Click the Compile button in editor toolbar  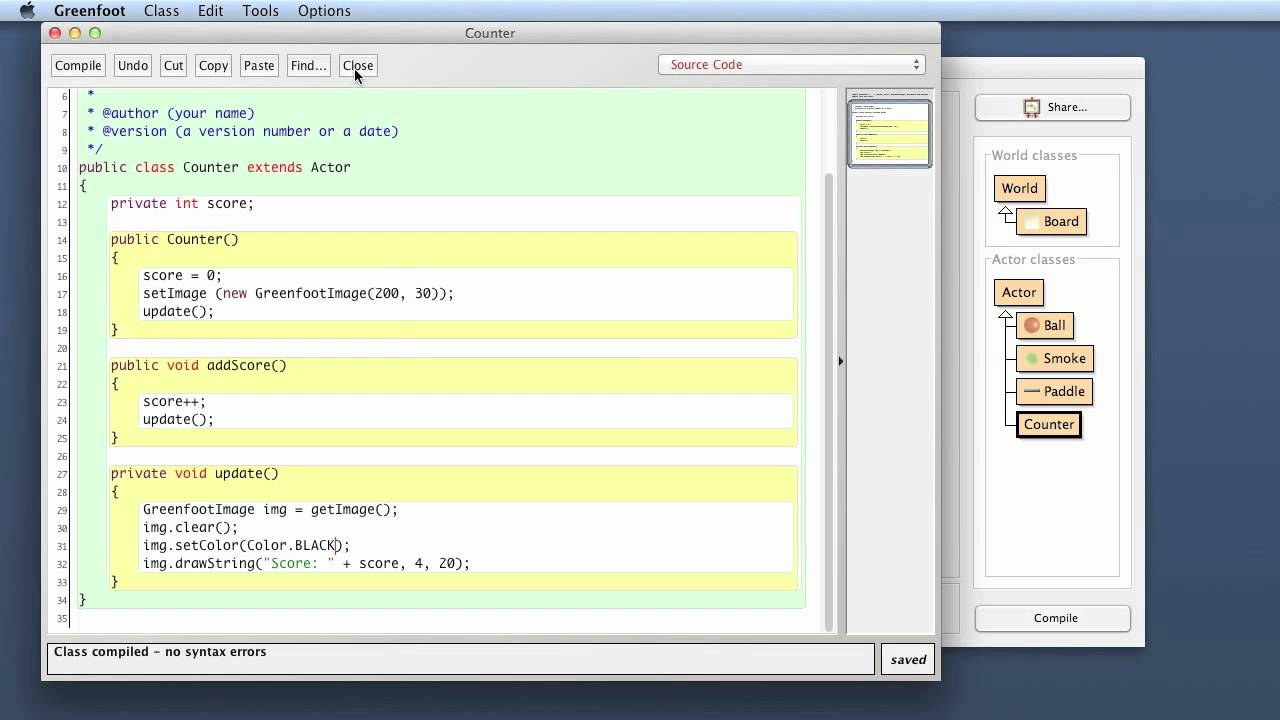(78, 65)
